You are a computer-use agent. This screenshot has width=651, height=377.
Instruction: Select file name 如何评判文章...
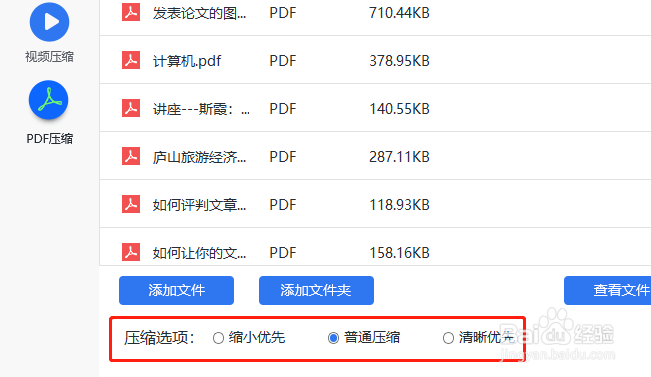pyautogui.click(x=200, y=205)
